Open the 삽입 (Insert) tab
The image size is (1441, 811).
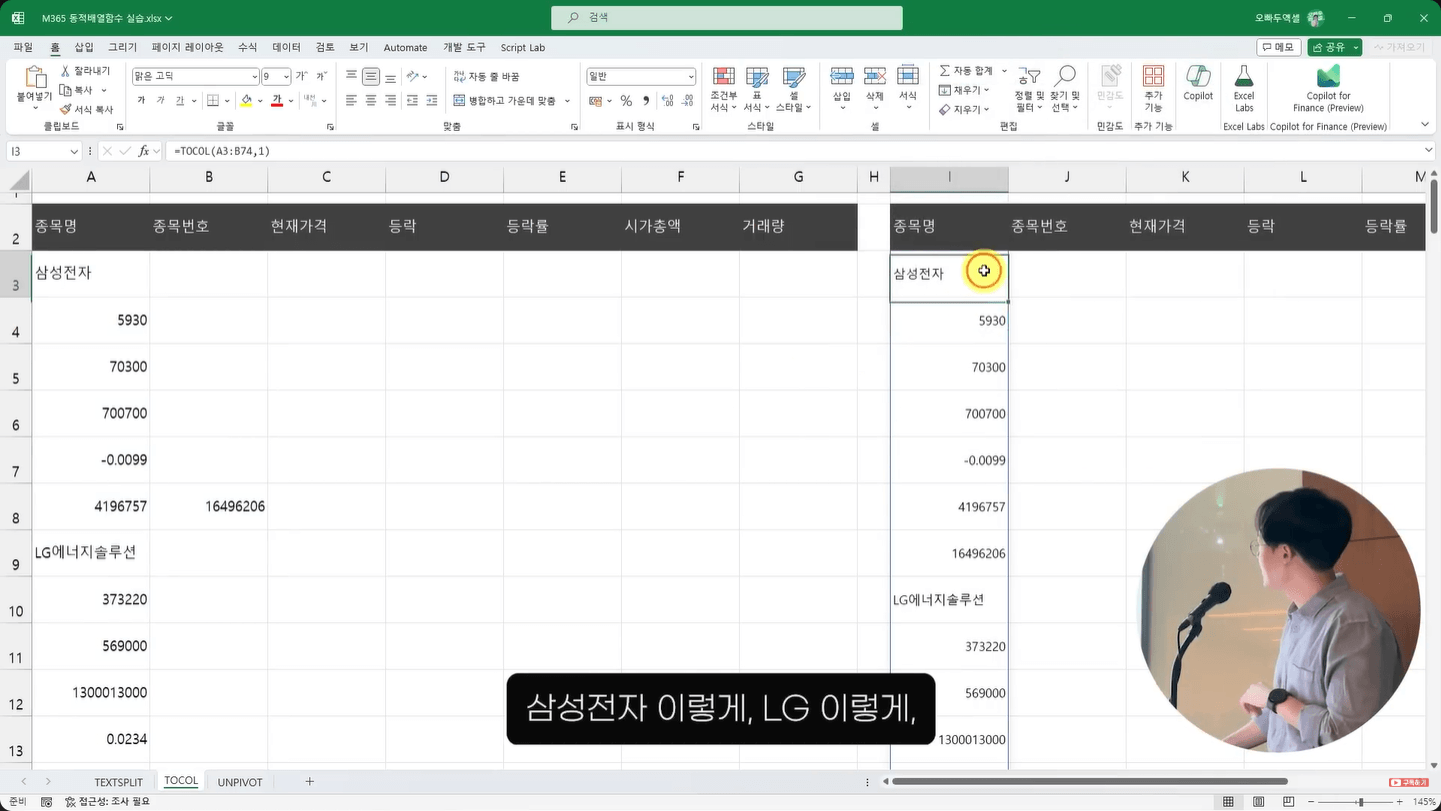[x=84, y=47]
